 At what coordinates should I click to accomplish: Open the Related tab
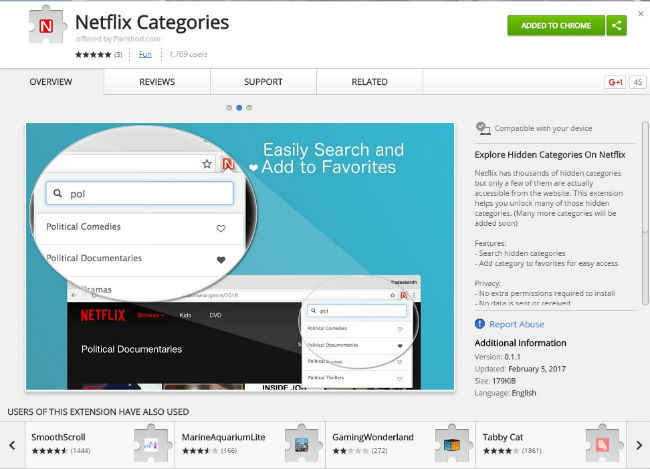pyautogui.click(x=369, y=82)
